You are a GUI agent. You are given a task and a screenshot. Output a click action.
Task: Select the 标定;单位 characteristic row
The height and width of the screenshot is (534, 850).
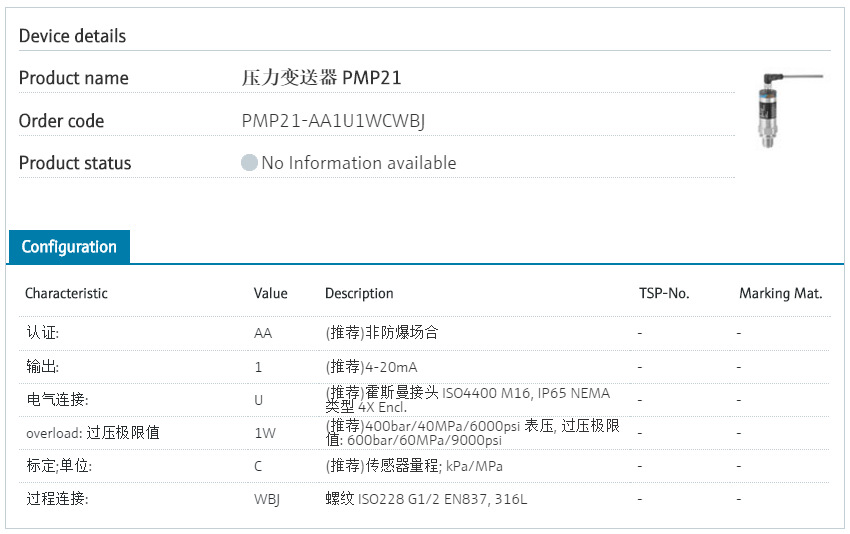point(62,466)
